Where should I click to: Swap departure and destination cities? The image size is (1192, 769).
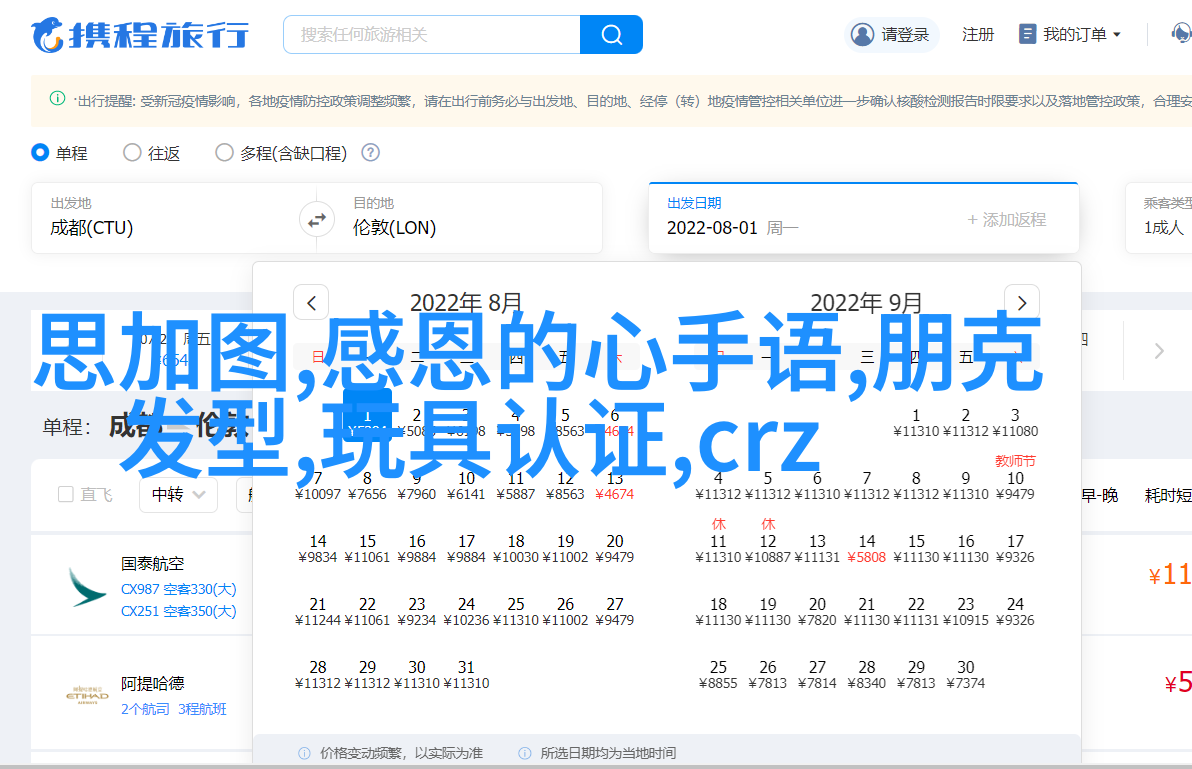click(316, 220)
